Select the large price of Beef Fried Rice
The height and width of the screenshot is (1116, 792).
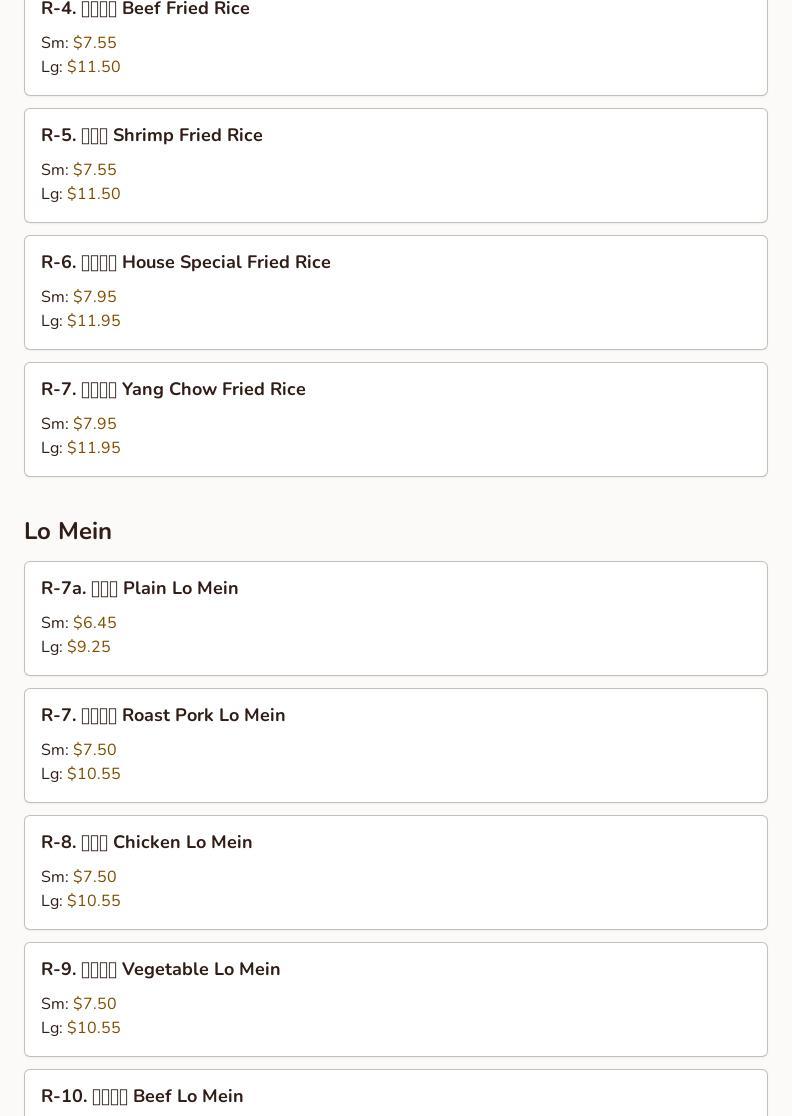pos(93,67)
